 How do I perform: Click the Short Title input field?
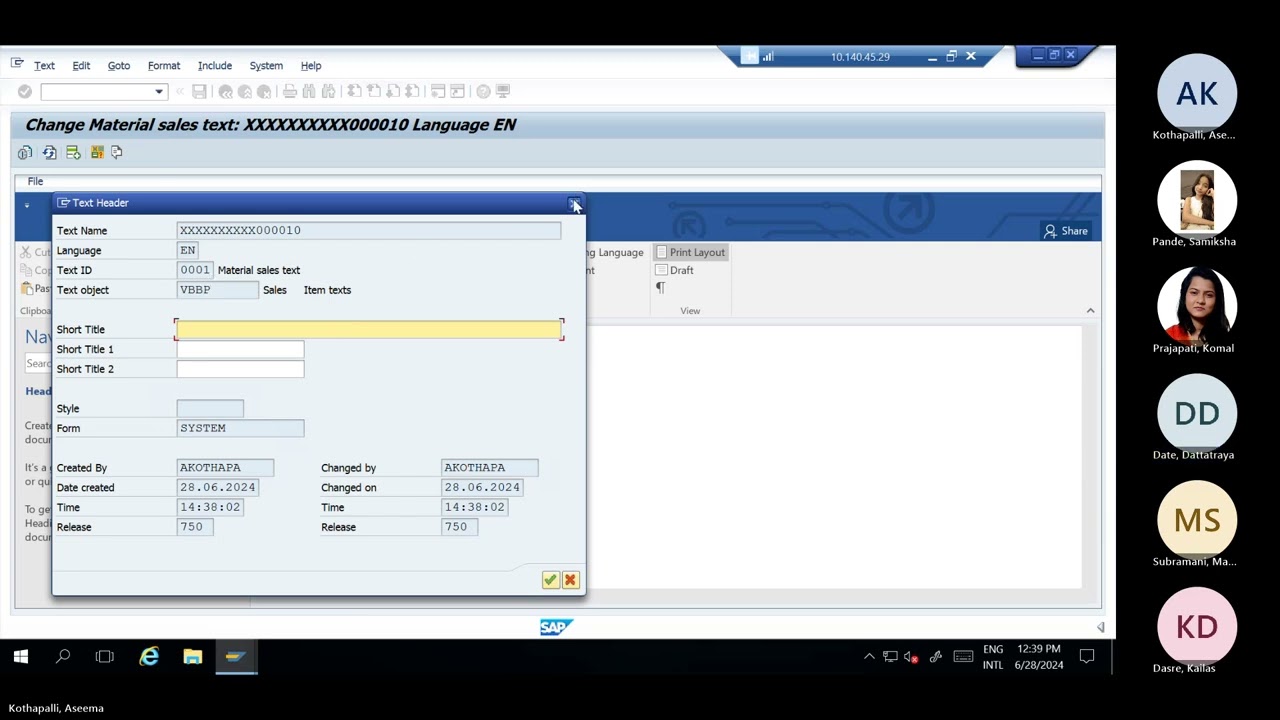[x=369, y=329]
